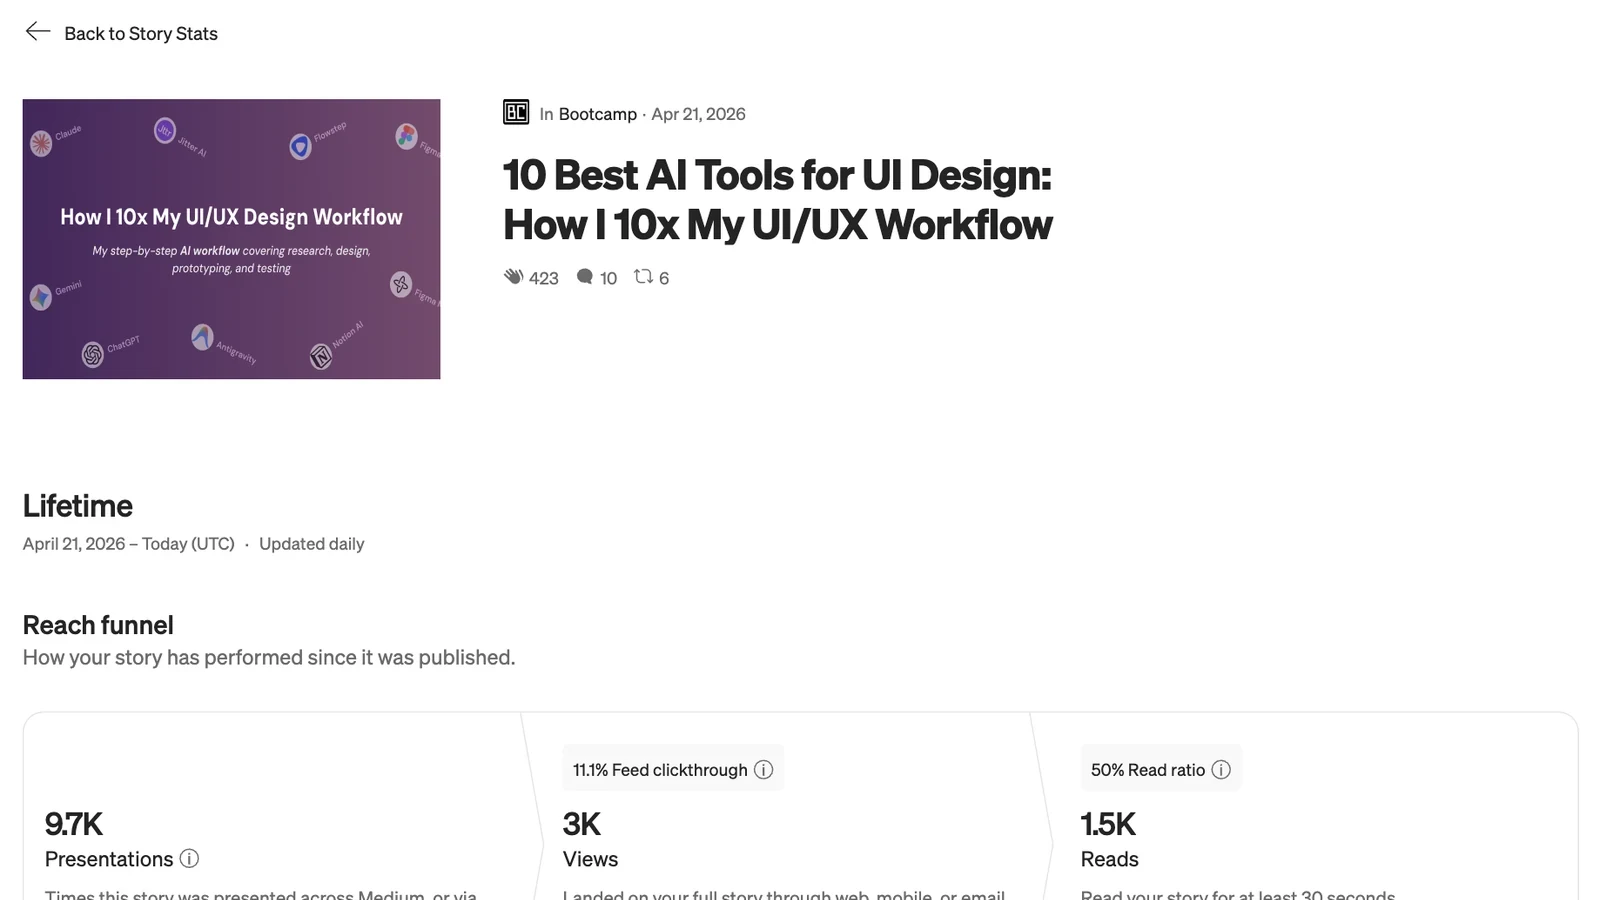Click the 'April 21, 2026 – Today (UTC)' range
This screenshot has width=1600, height=900.
pos(129,544)
